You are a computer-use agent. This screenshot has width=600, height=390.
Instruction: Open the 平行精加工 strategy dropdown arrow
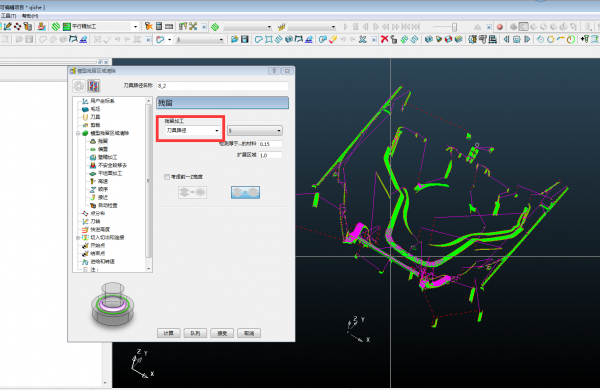tap(135, 27)
